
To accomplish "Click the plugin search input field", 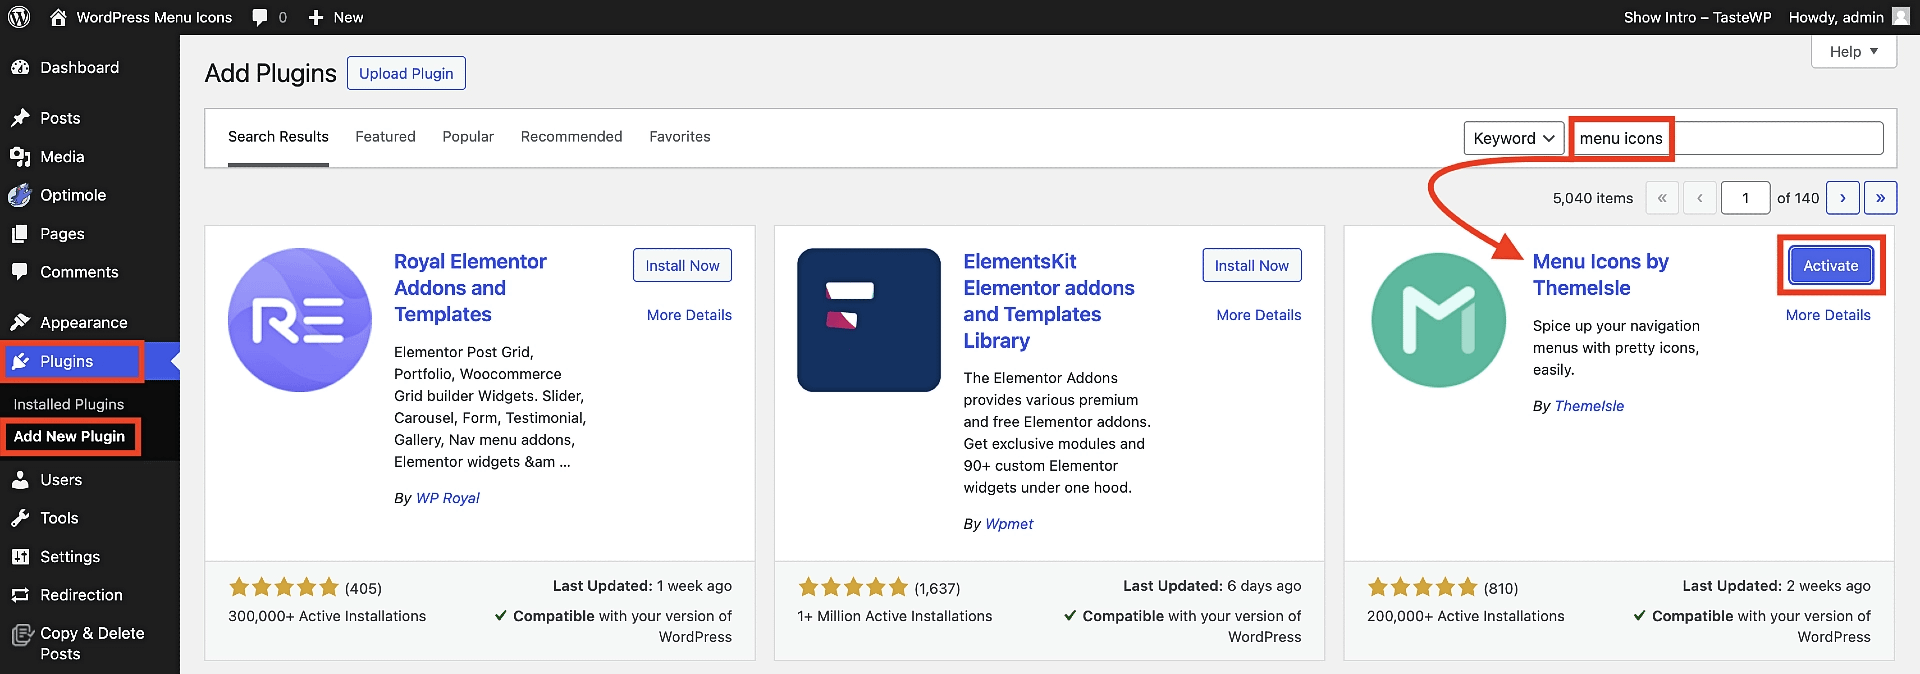I will click(1727, 138).
